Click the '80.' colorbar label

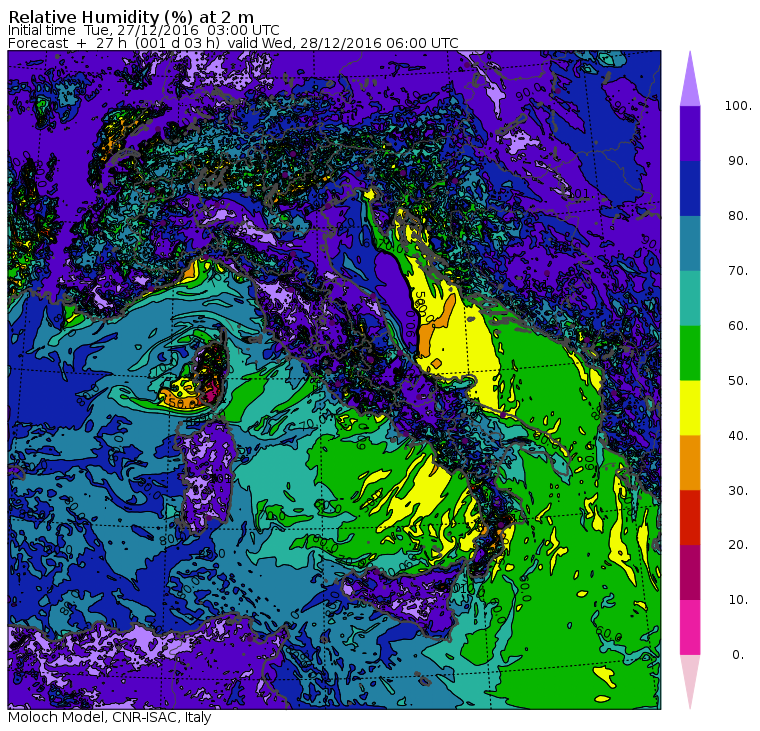coord(738,216)
